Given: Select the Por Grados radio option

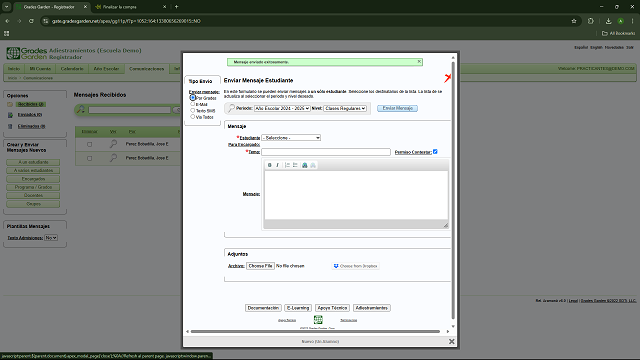Looking at the screenshot, I should [x=193, y=98].
